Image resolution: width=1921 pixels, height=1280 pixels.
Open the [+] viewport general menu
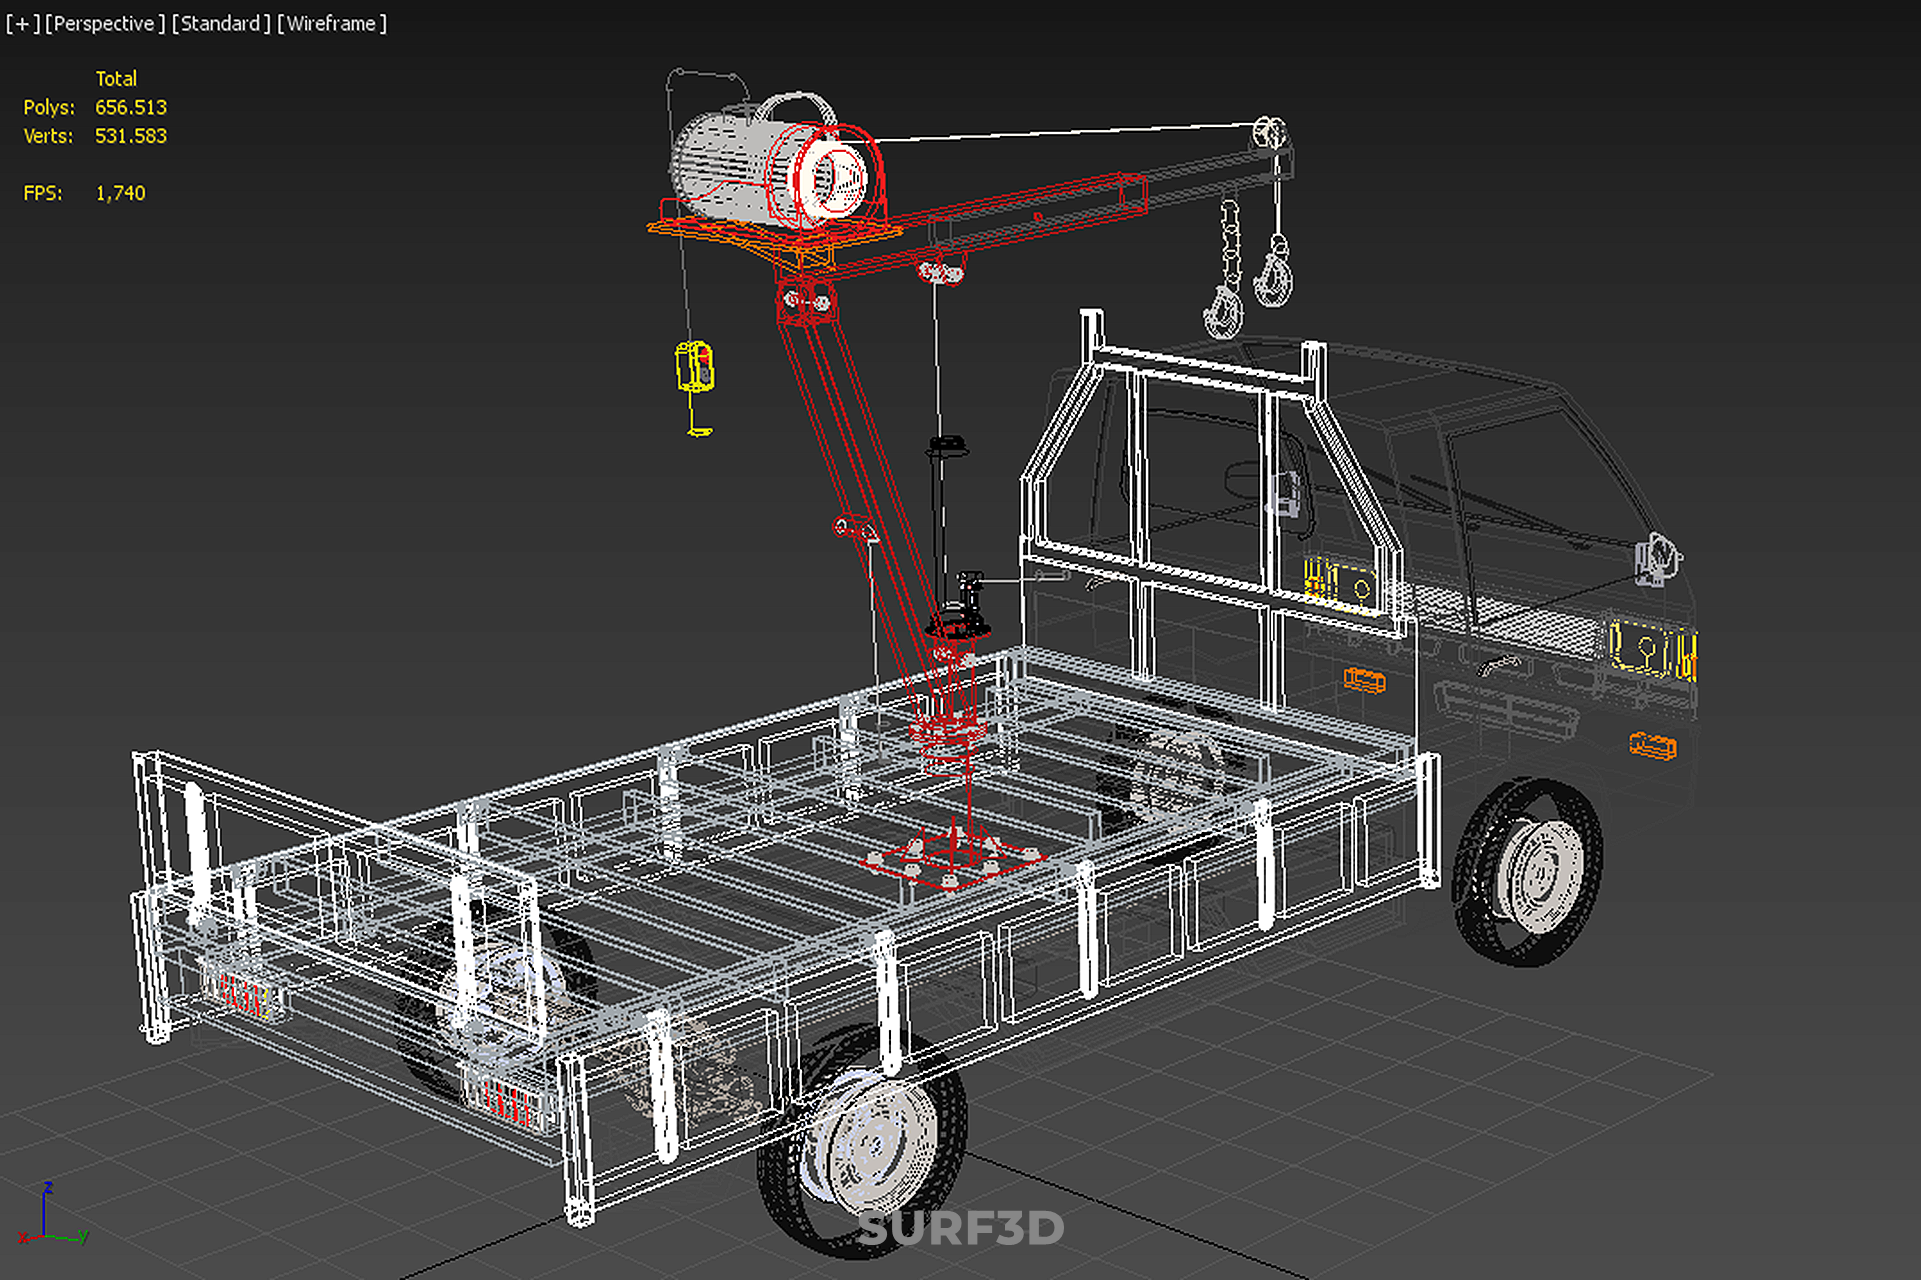22,23
